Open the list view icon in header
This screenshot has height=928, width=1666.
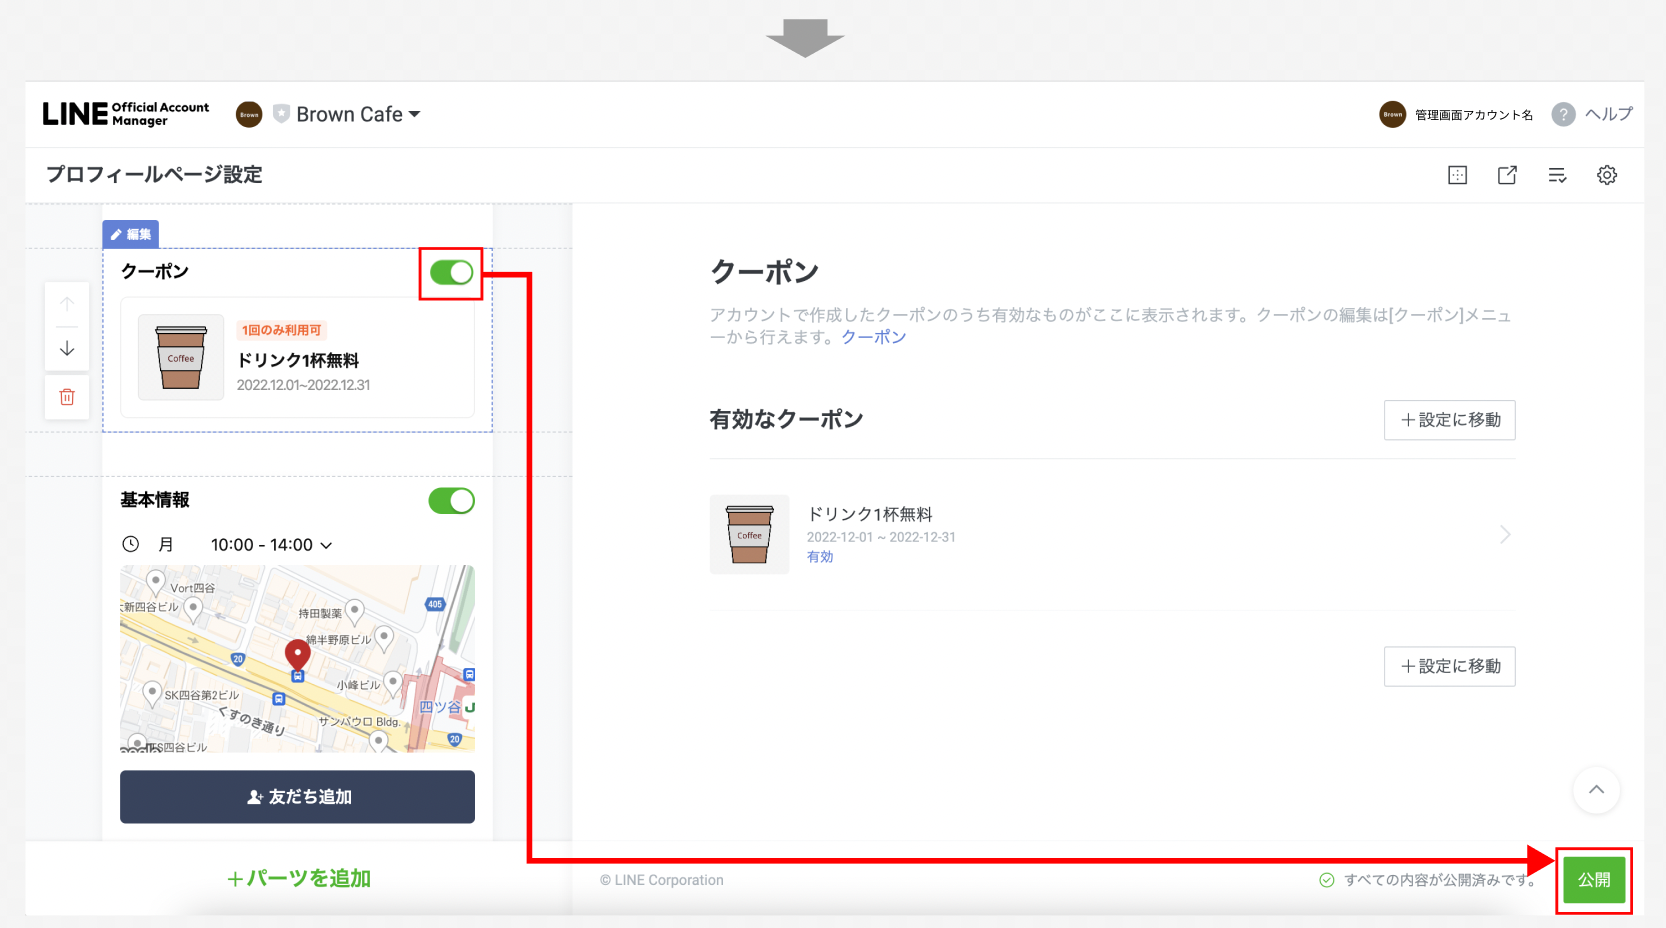pos(1557,175)
